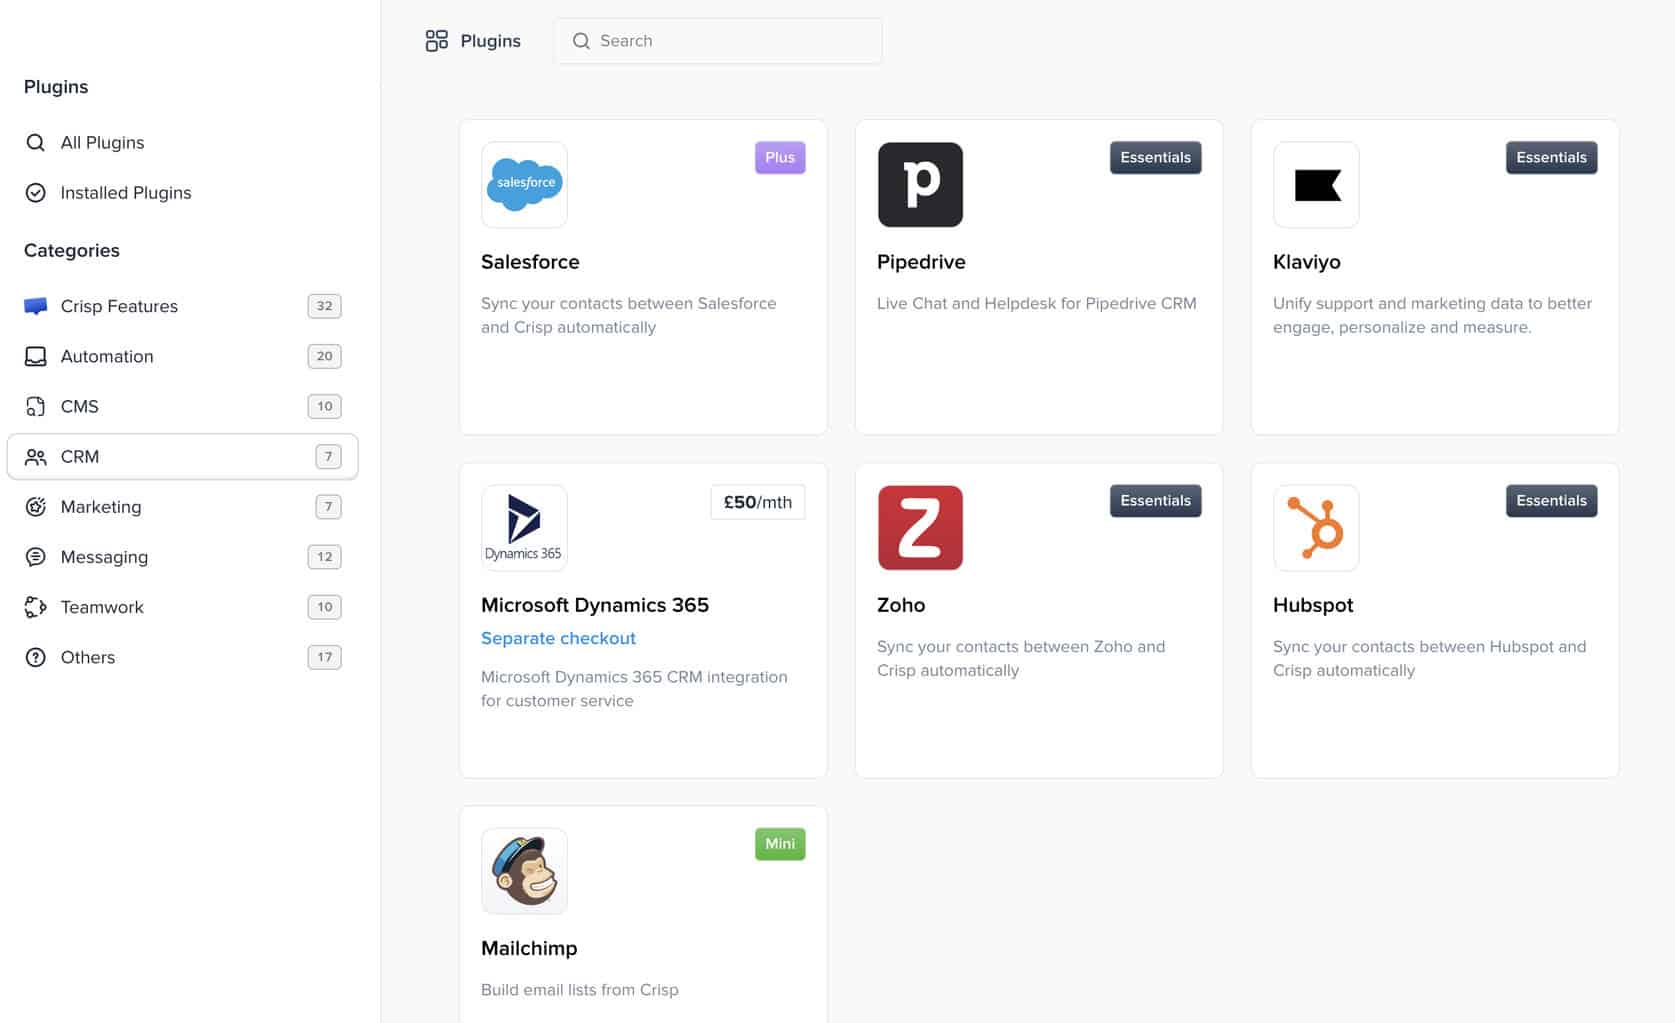Follow the Separate checkout link
Screen dimensions: 1675x1023
(558, 638)
